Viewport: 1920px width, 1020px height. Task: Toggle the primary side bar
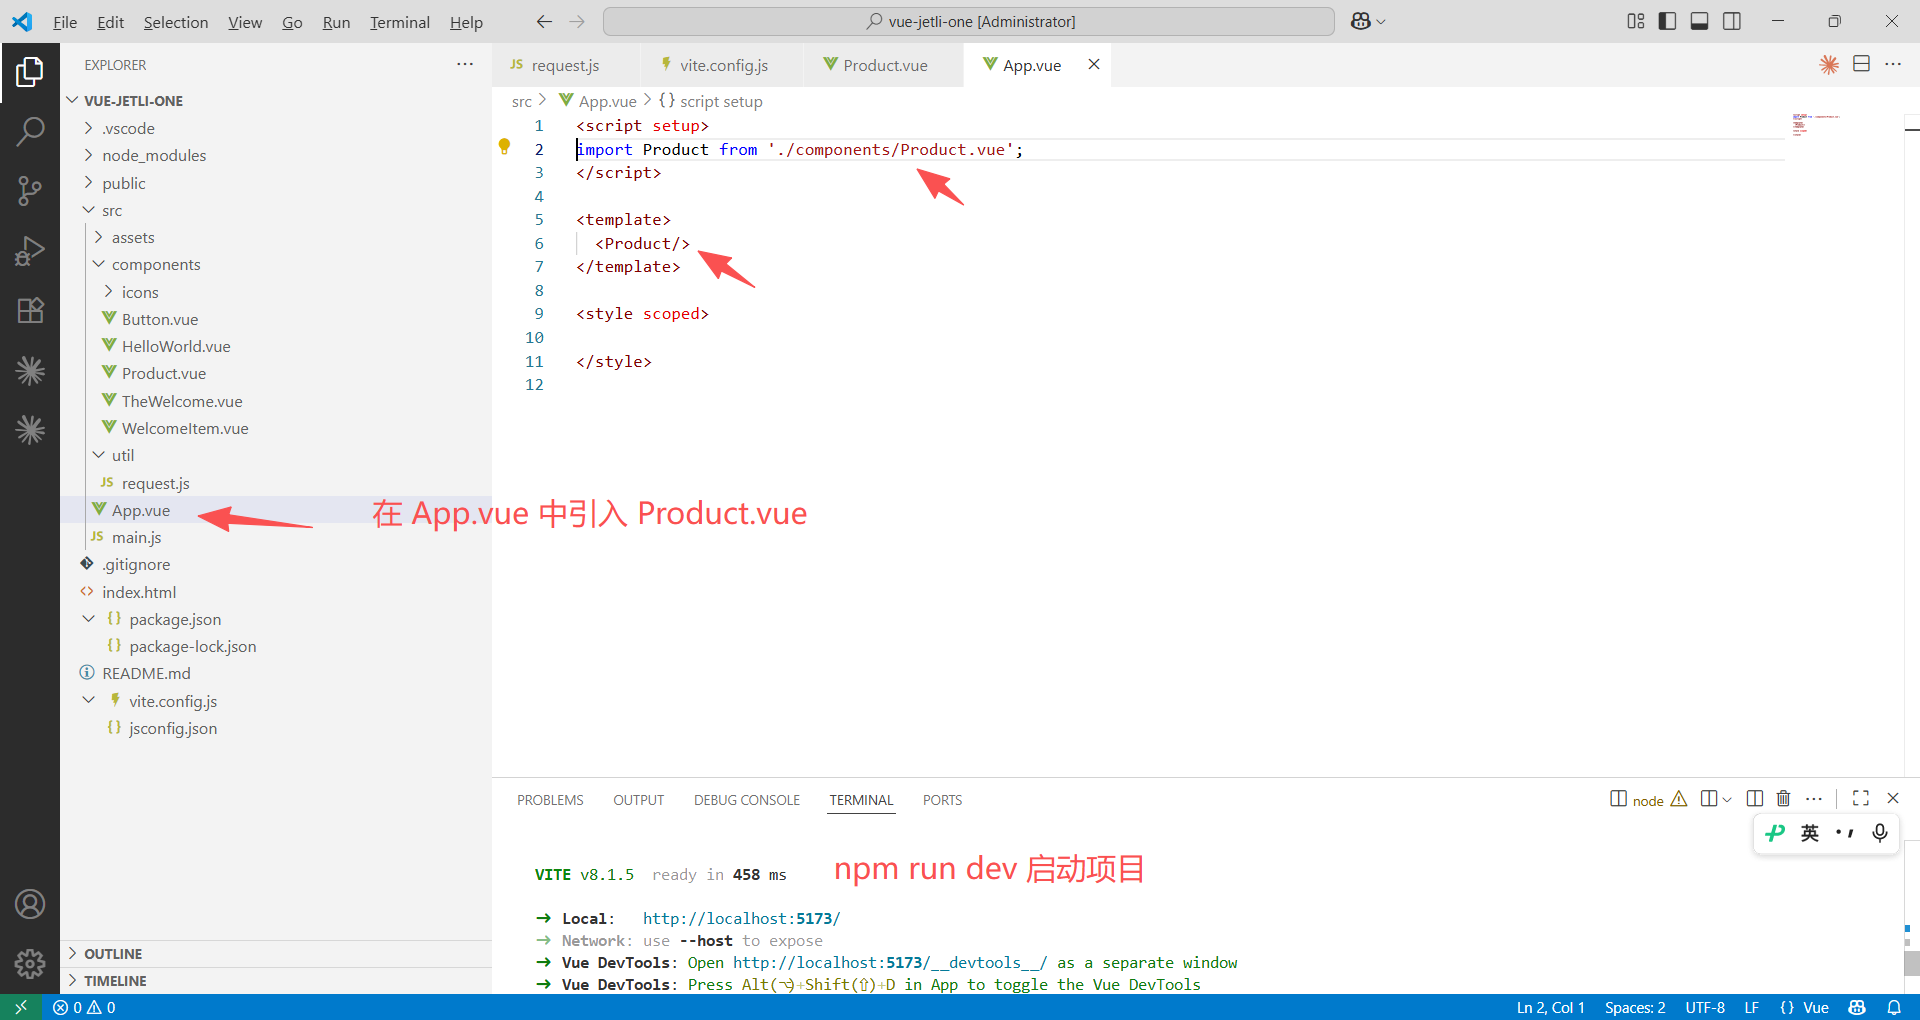click(x=1667, y=21)
